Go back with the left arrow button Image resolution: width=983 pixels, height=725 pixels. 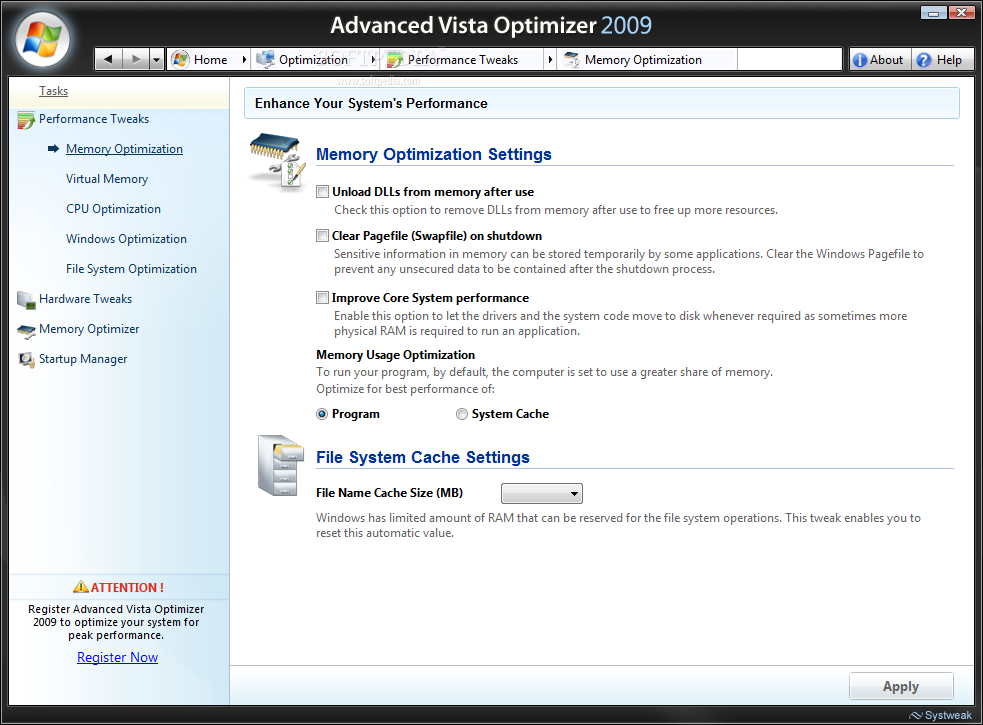(108, 60)
